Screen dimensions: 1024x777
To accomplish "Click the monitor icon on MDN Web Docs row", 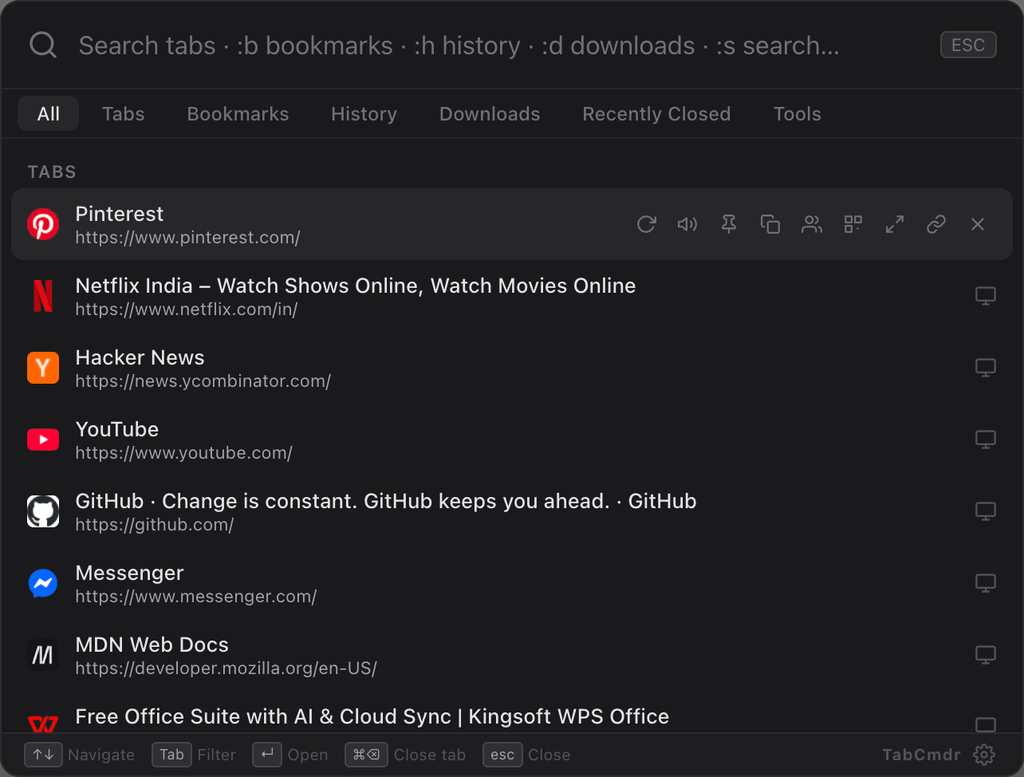I will pyautogui.click(x=985, y=655).
